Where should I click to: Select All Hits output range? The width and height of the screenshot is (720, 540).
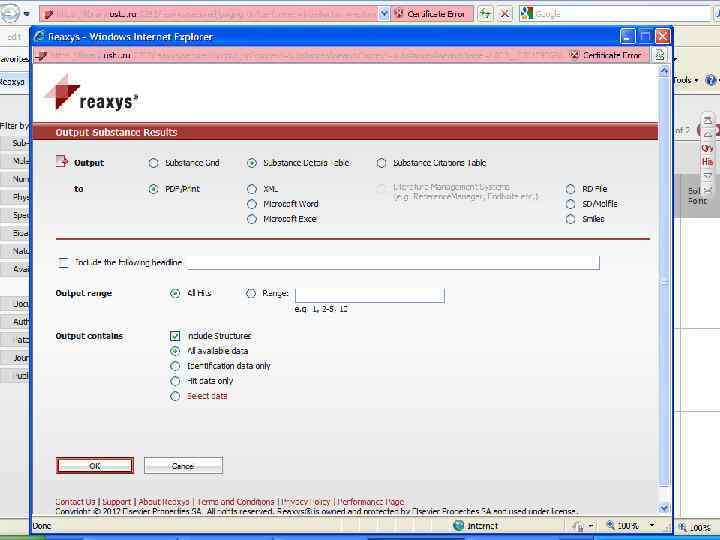[x=175, y=293]
